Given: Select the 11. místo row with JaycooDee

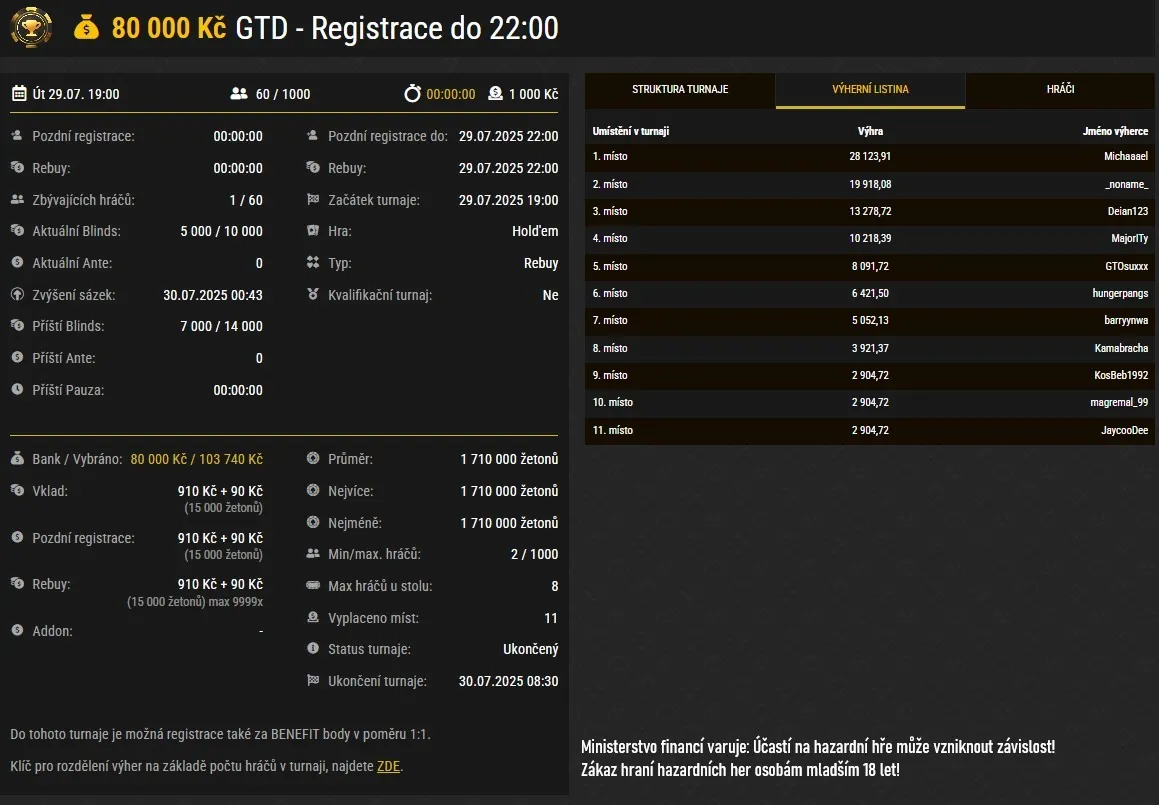Looking at the screenshot, I should (869, 431).
